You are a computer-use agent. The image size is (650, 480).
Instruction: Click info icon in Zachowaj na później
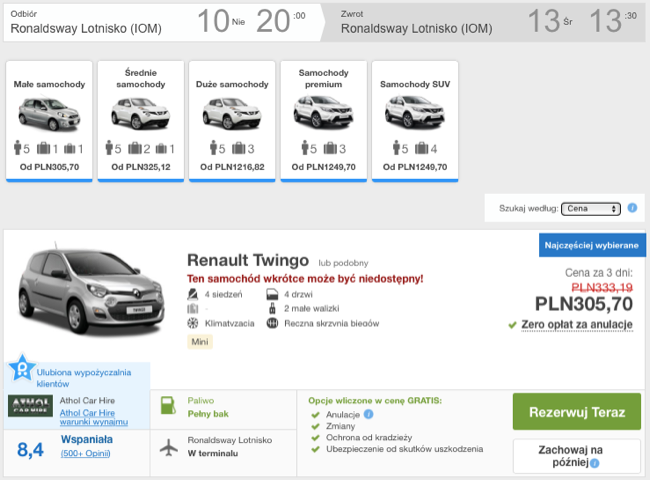594,463
